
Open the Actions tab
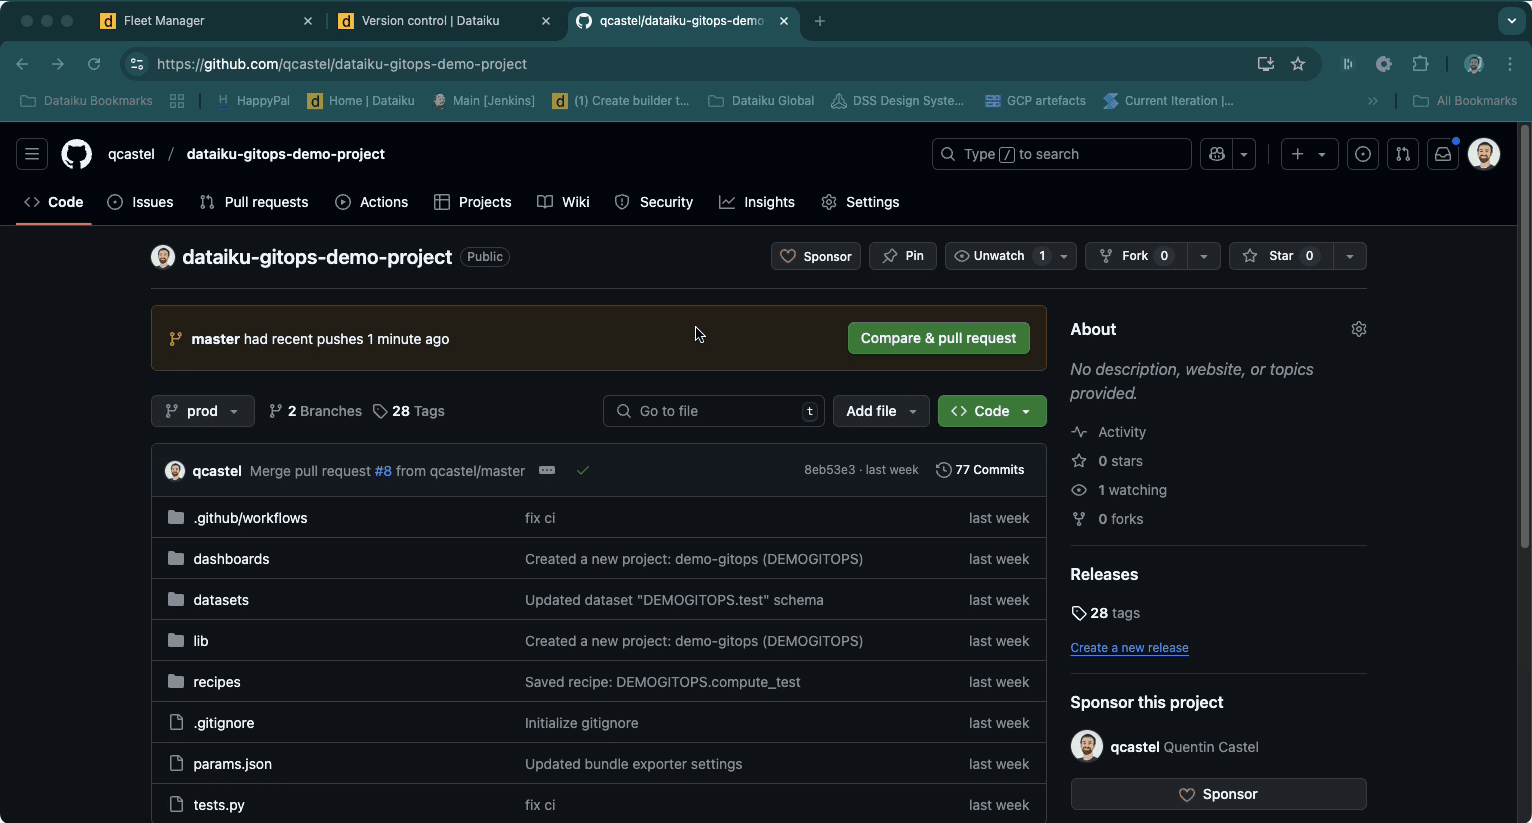coord(372,202)
